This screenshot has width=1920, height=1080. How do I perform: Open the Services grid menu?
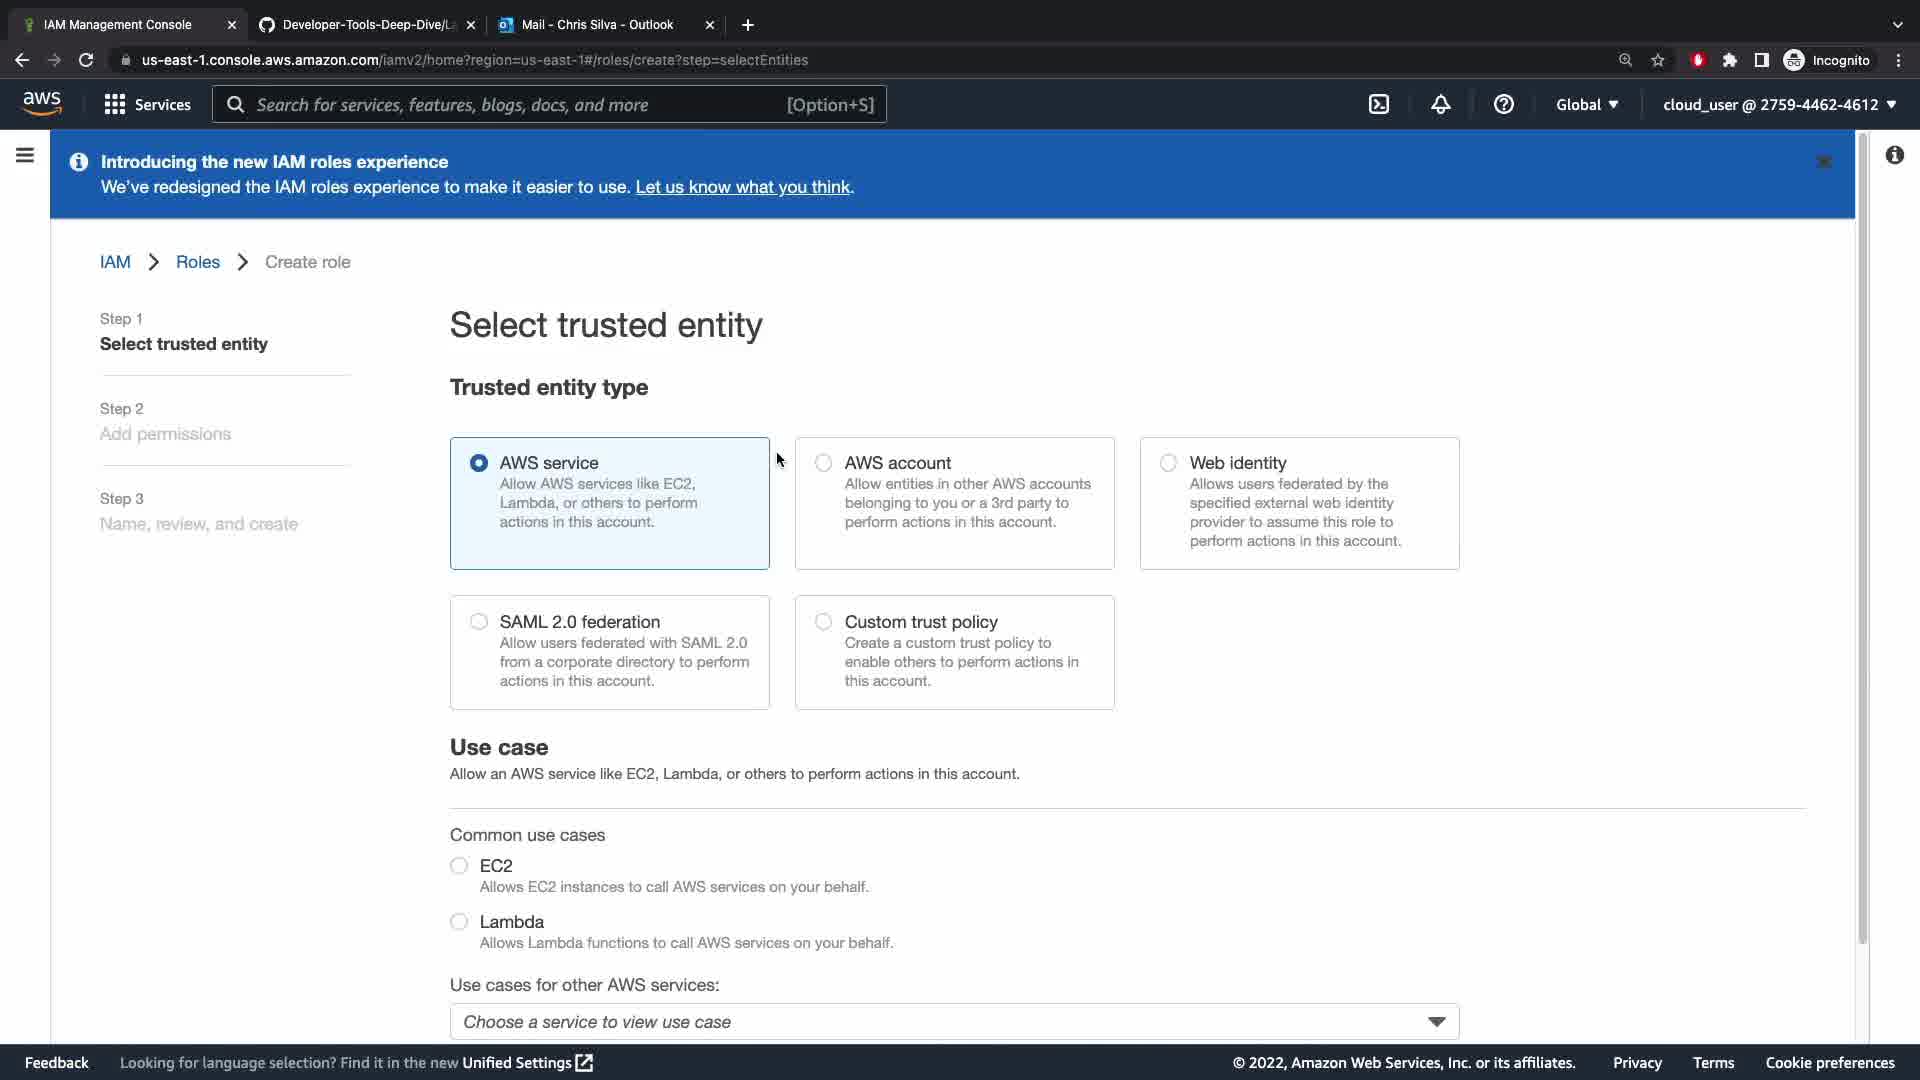tap(147, 105)
